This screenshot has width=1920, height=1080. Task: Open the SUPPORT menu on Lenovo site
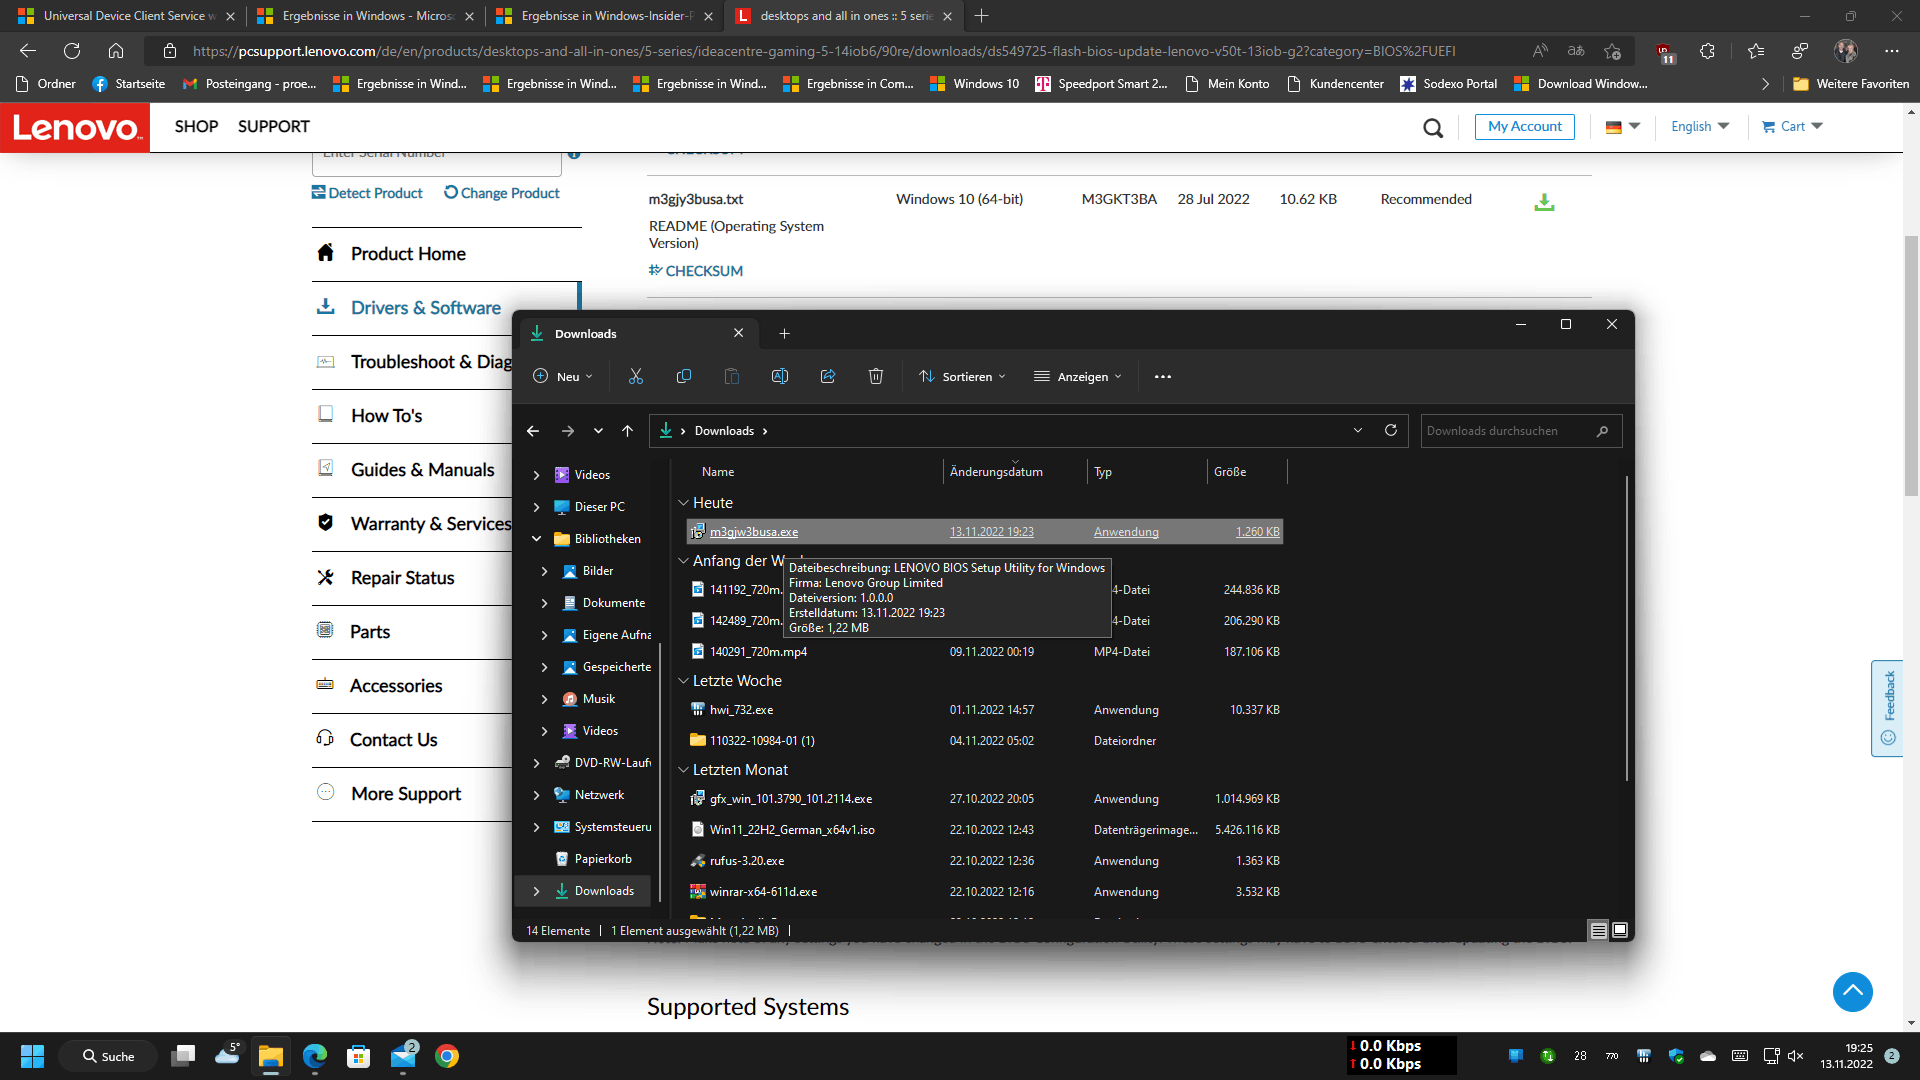tap(274, 127)
